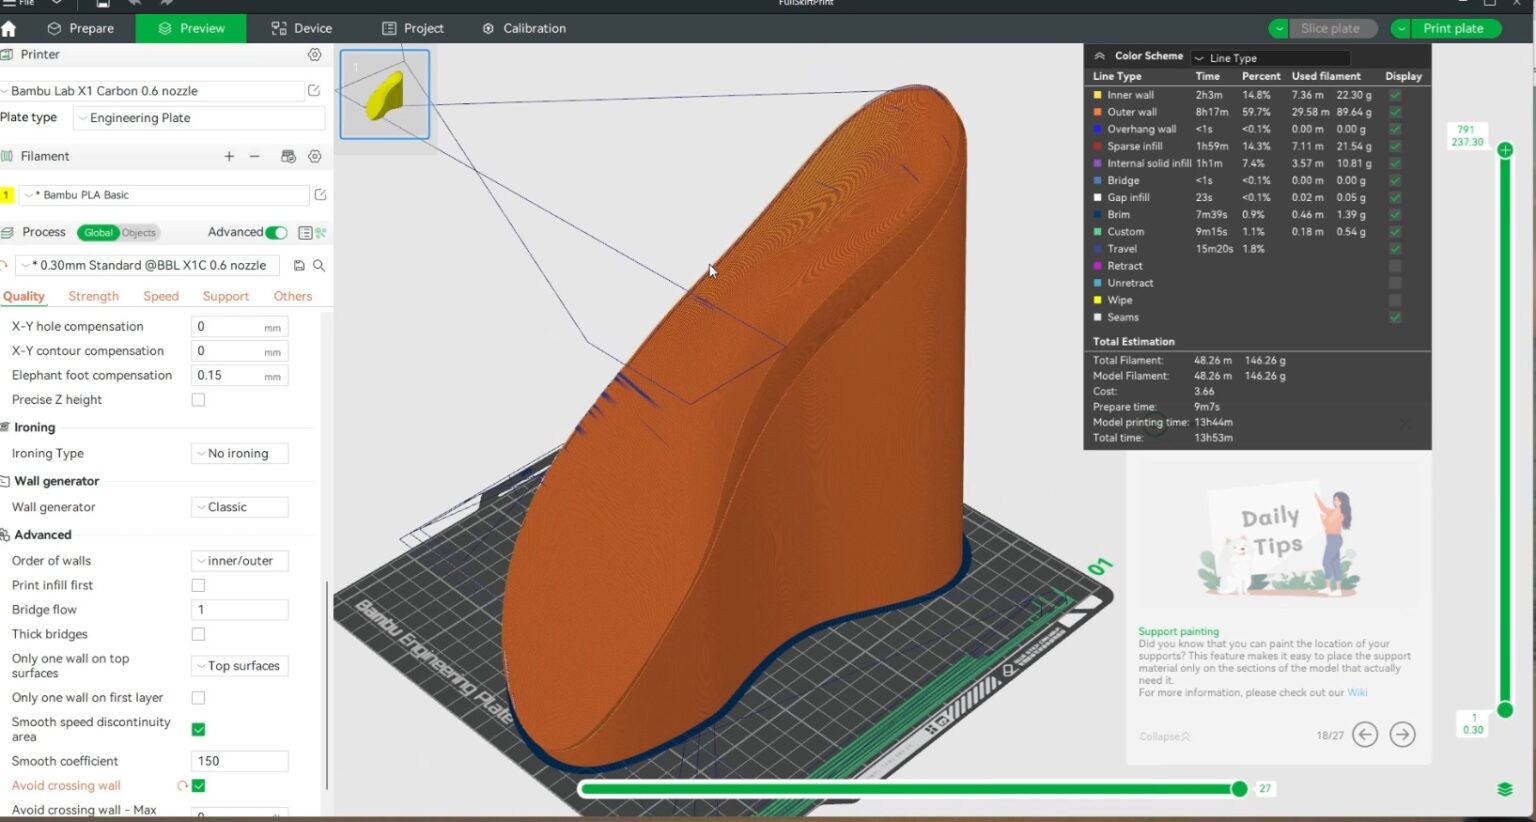Click the Slice plate button
The image size is (1536, 822).
[x=1333, y=29]
